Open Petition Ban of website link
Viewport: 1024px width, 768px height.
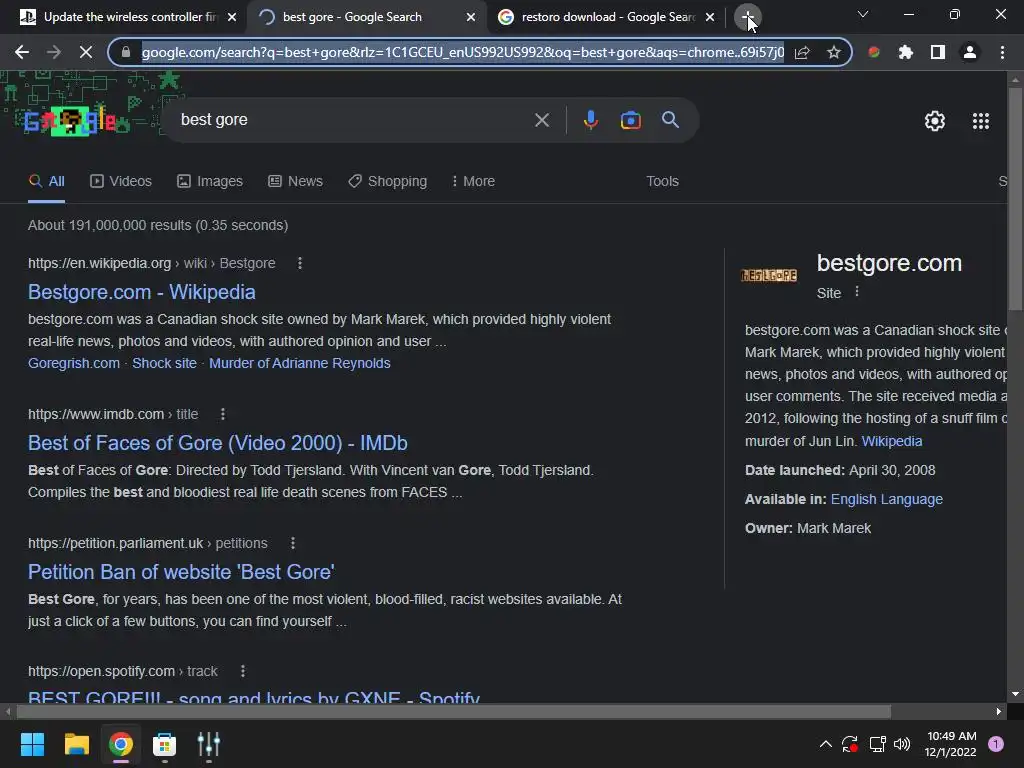181,572
